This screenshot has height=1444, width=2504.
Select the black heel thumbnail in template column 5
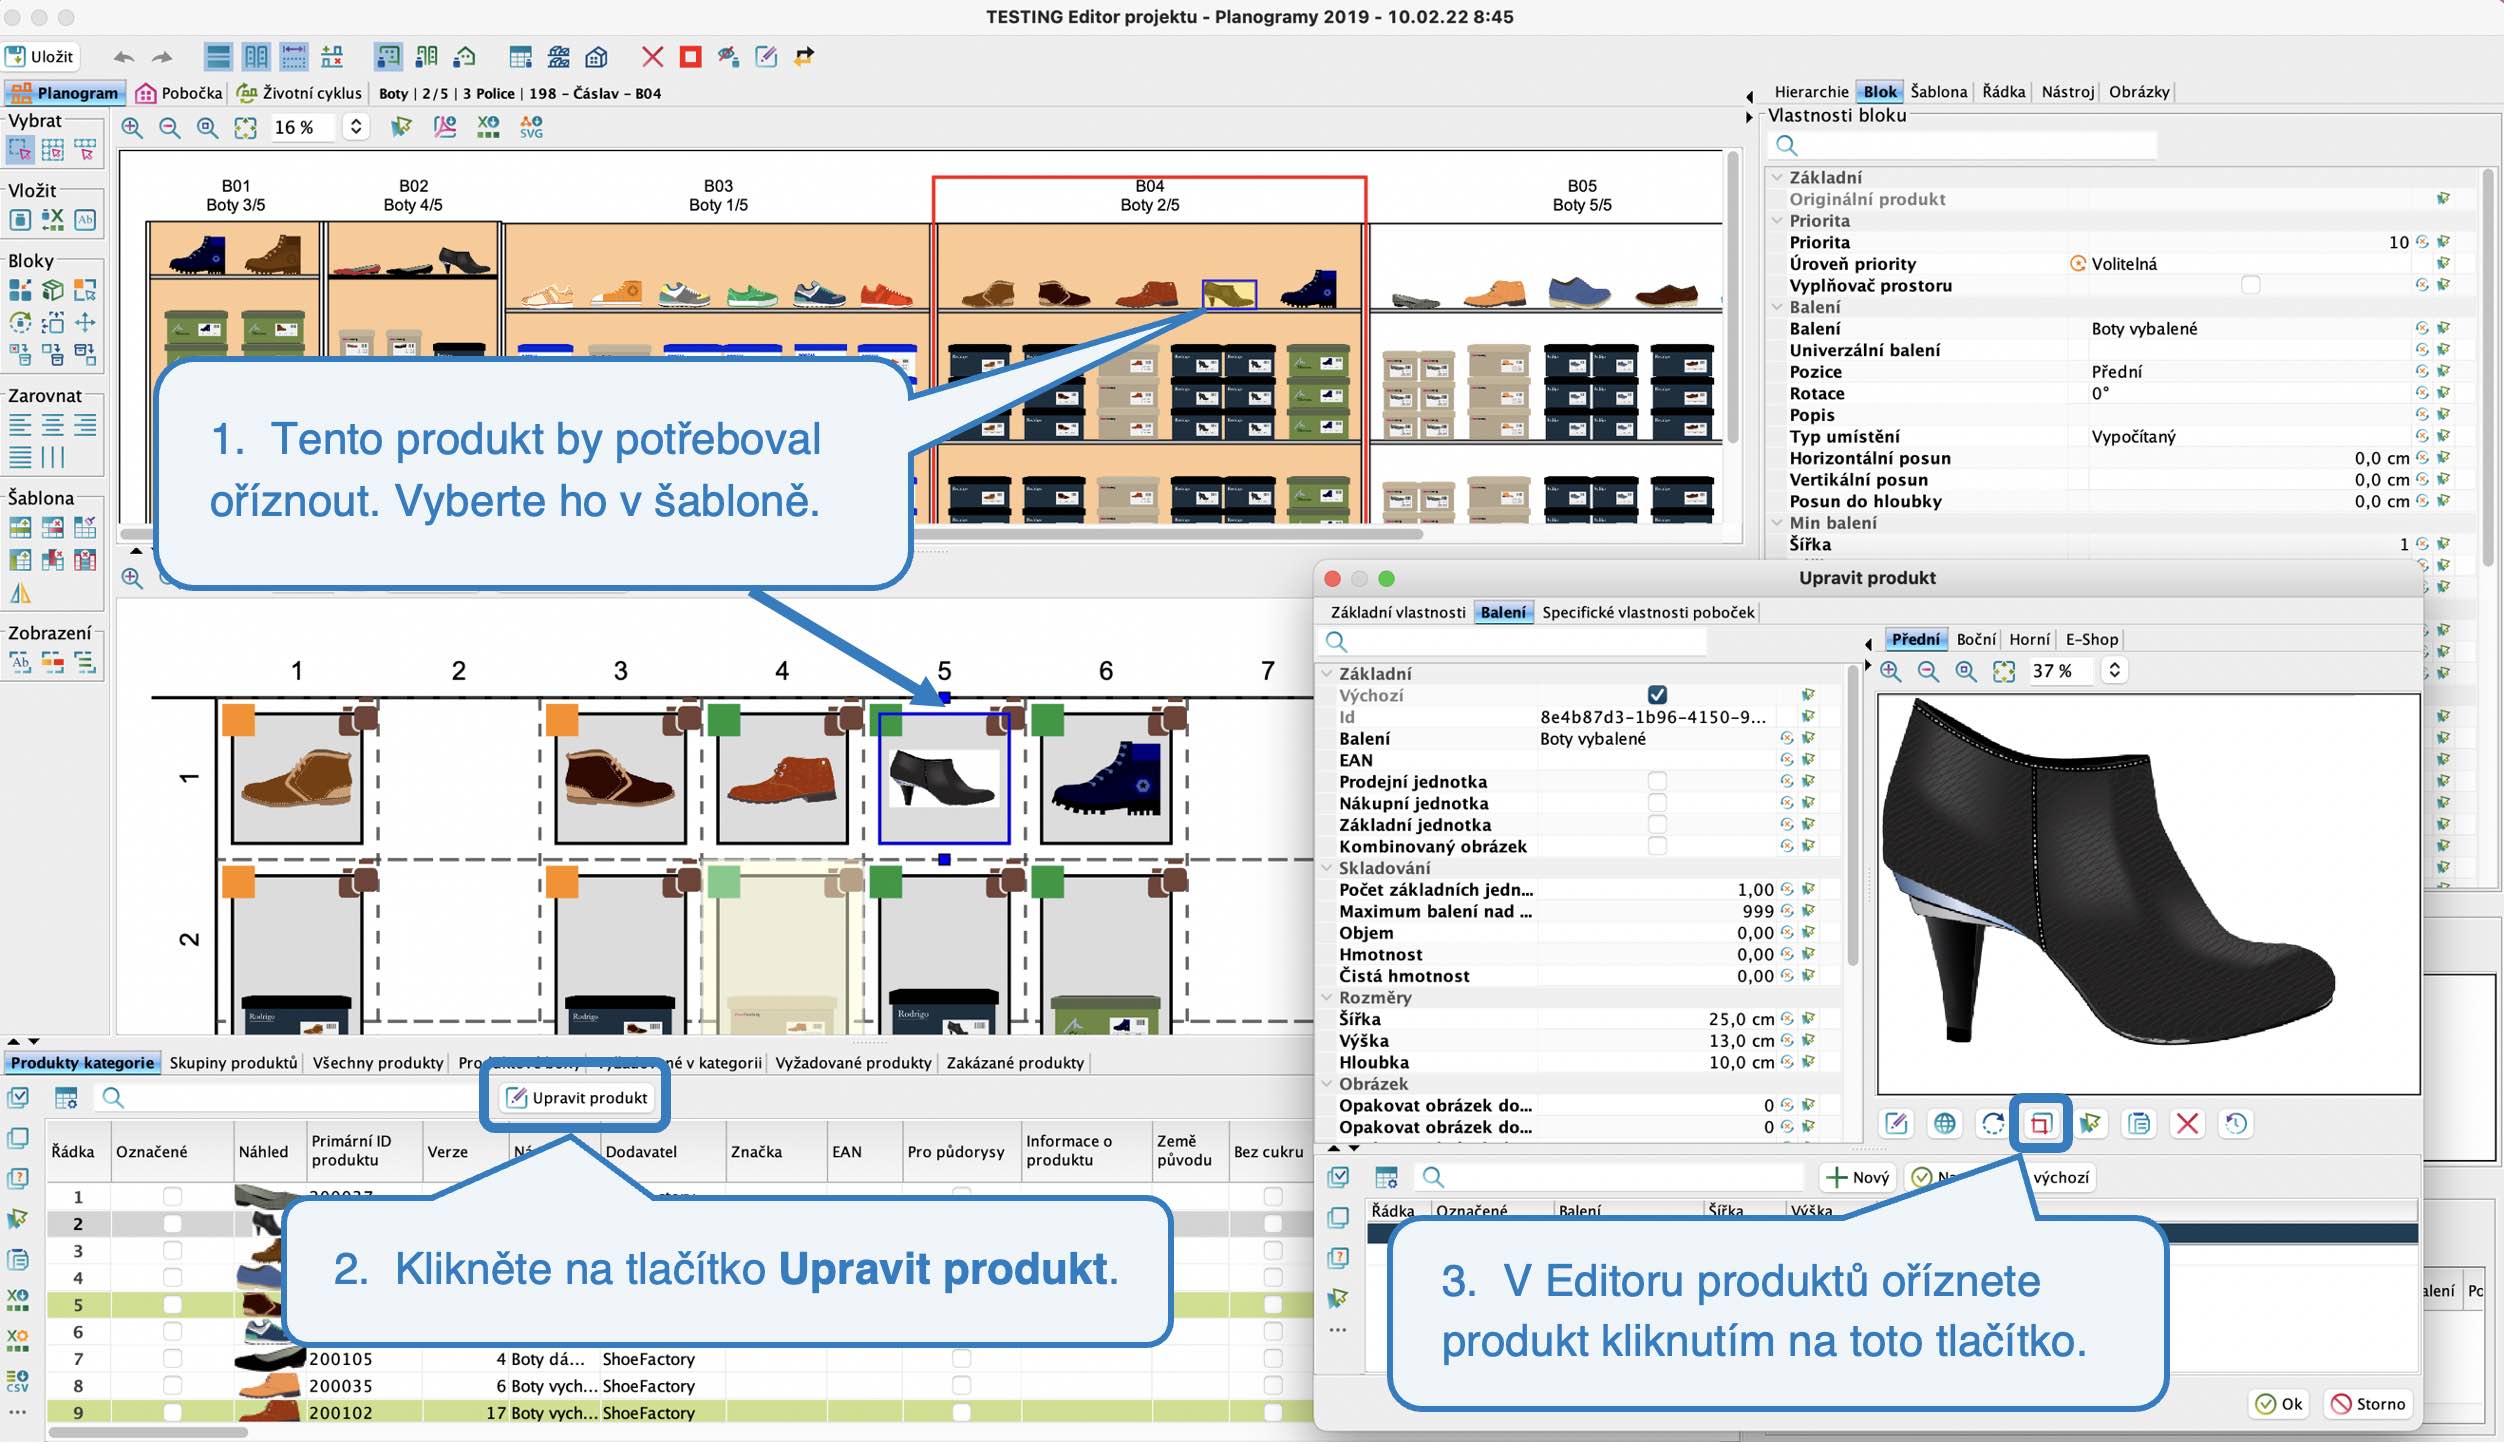pyautogui.click(x=943, y=777)
